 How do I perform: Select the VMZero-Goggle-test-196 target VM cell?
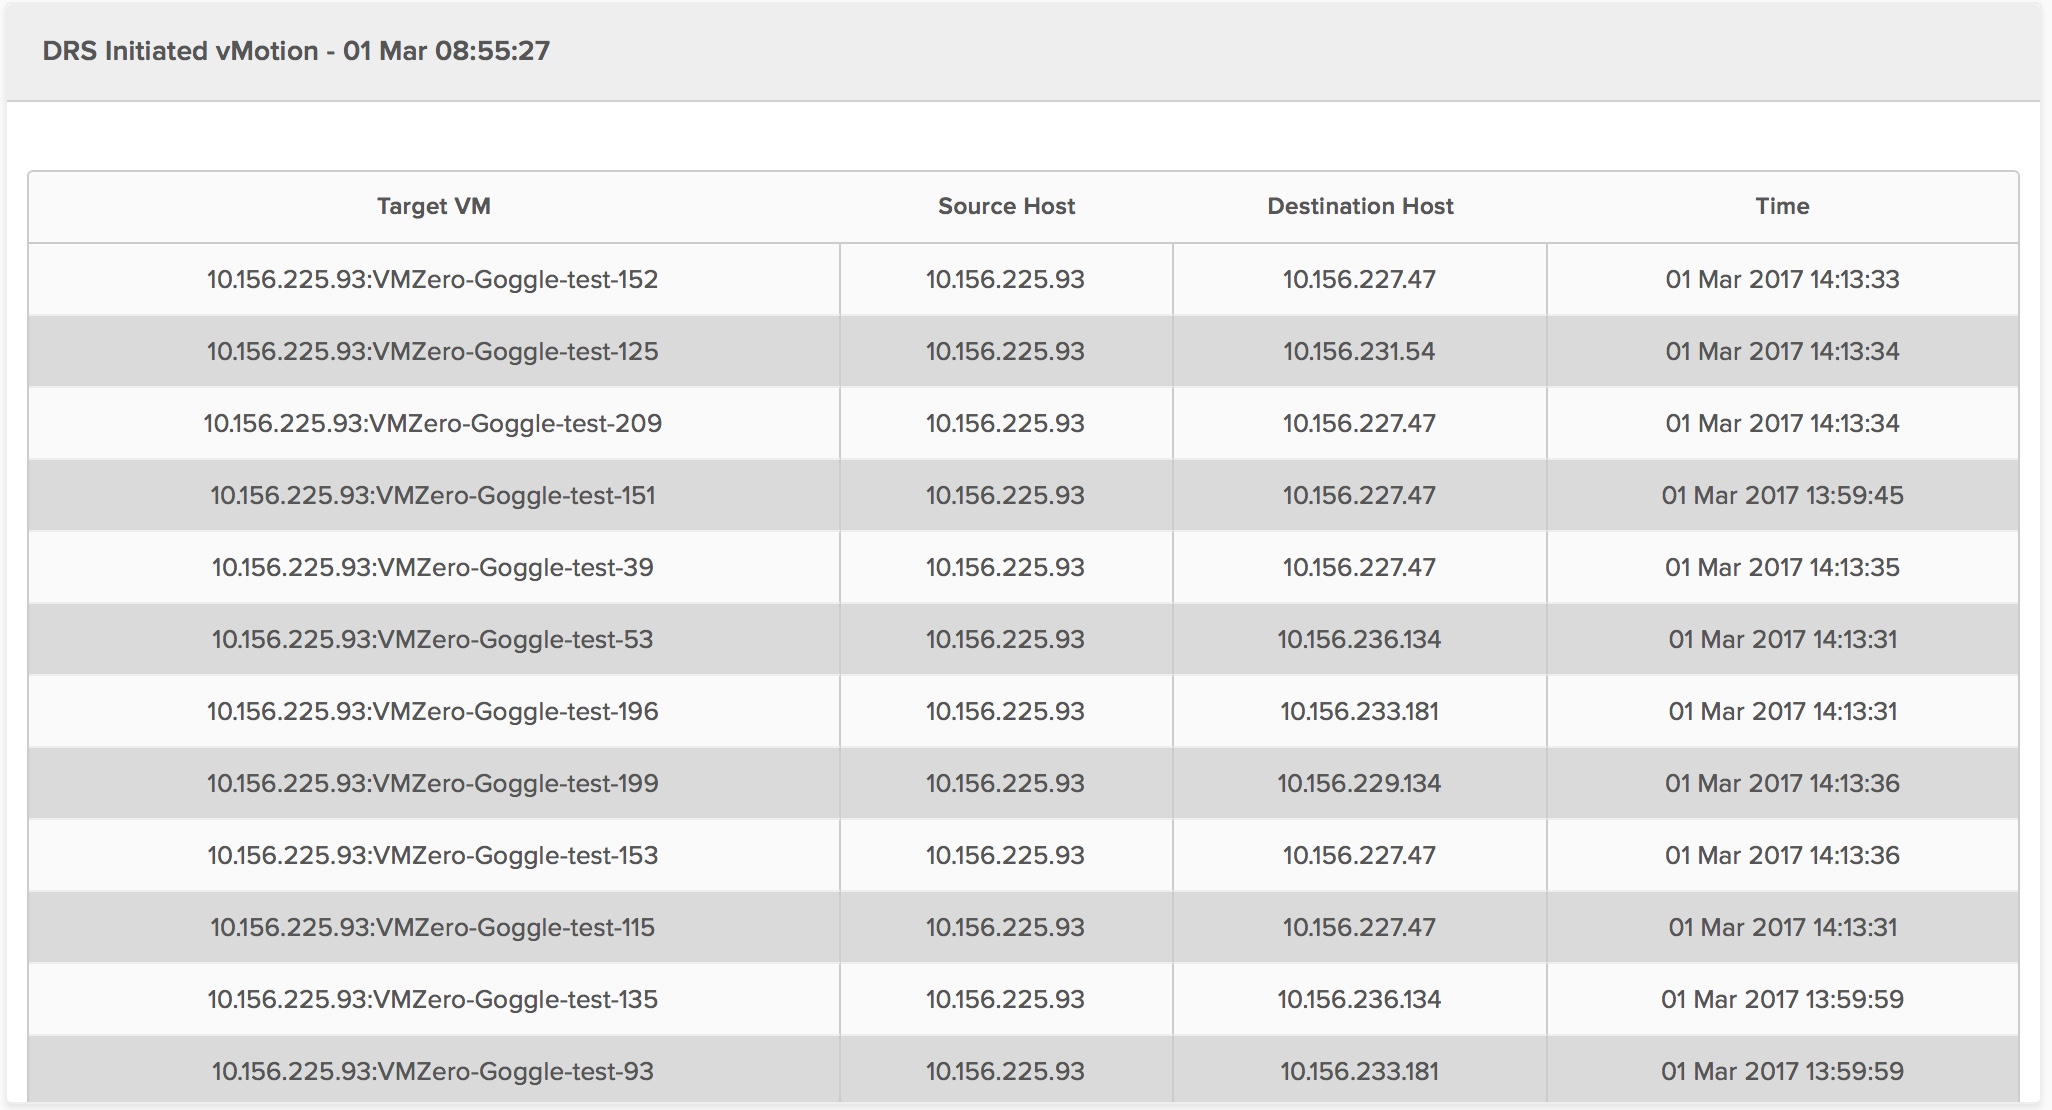click(433, 711)
